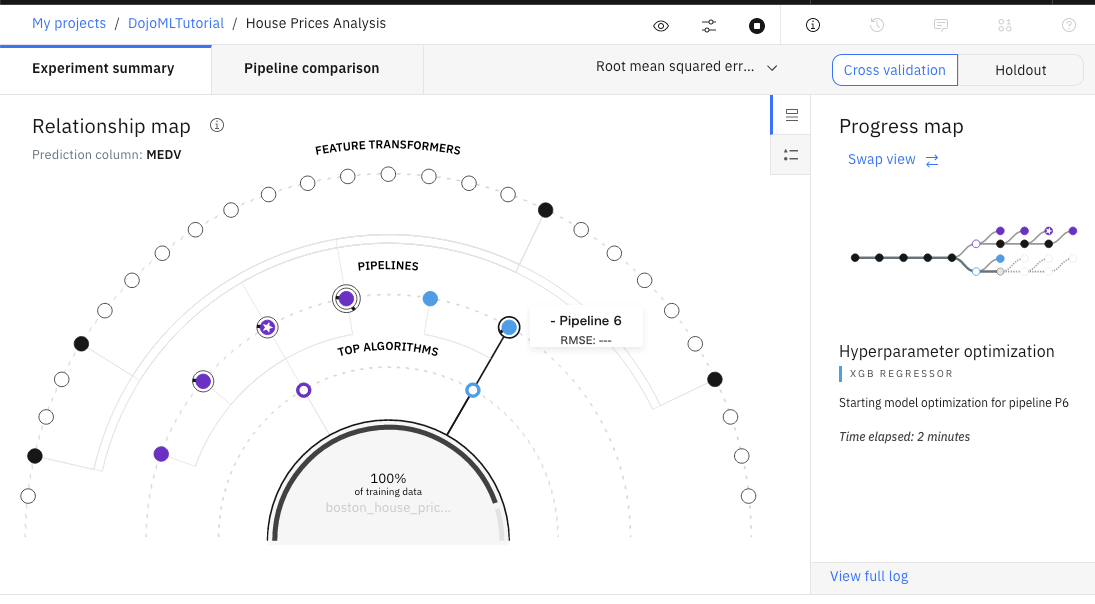Click the Pipeline 6 node on map

(x=509, y=327)
